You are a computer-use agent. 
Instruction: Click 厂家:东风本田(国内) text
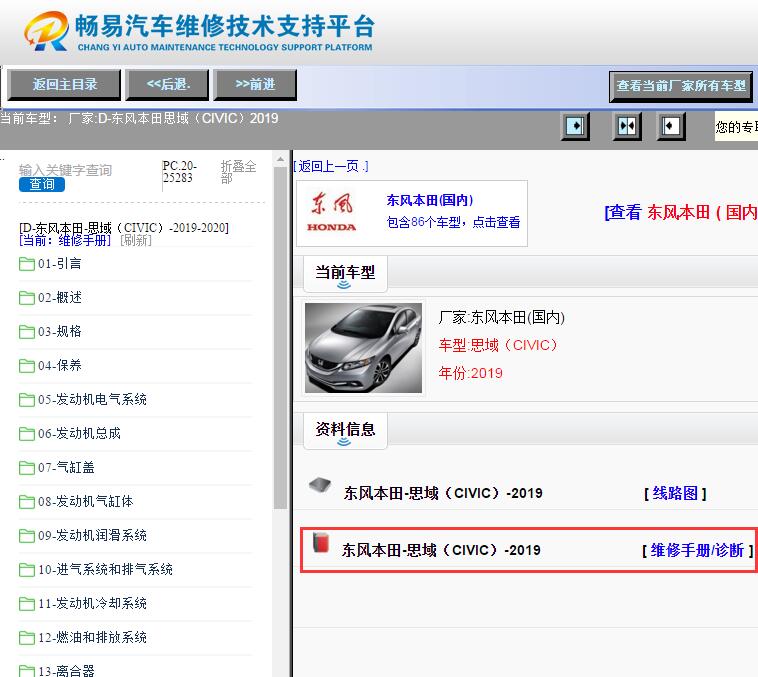[x=501, y=317]
